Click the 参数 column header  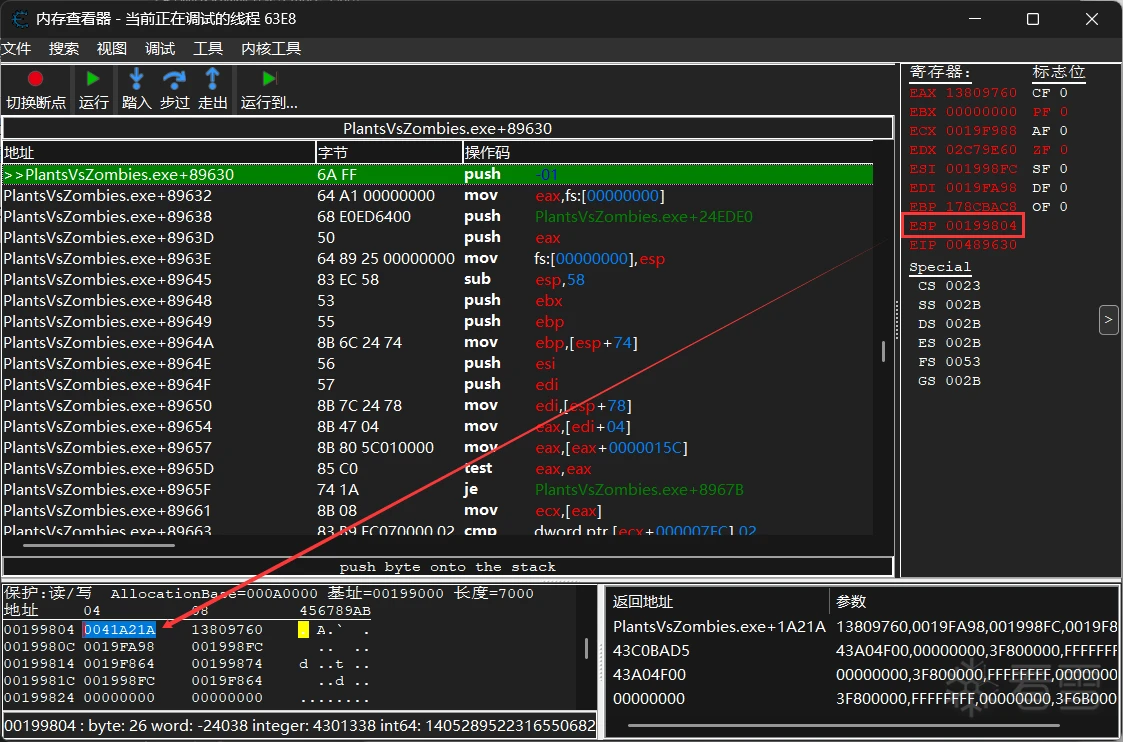click(x=974, y=602)
